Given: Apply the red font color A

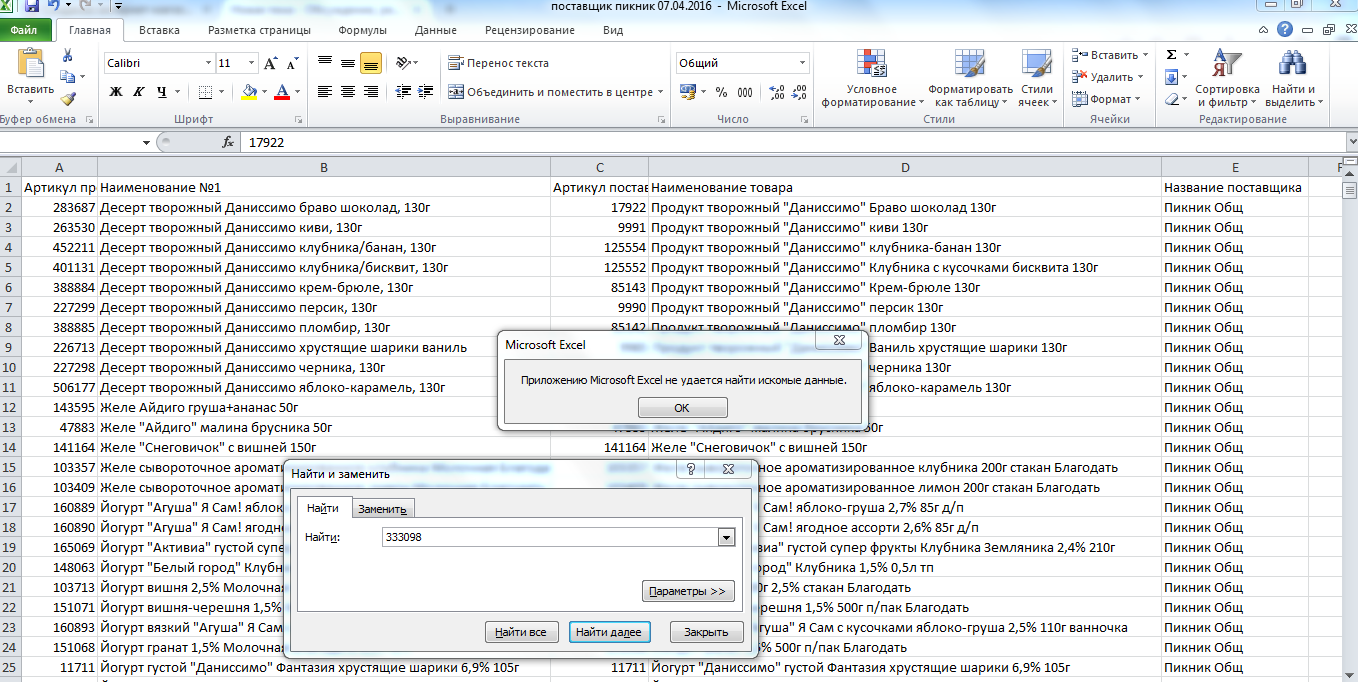Looking at the screenshot, I should (x=282, y=92).
